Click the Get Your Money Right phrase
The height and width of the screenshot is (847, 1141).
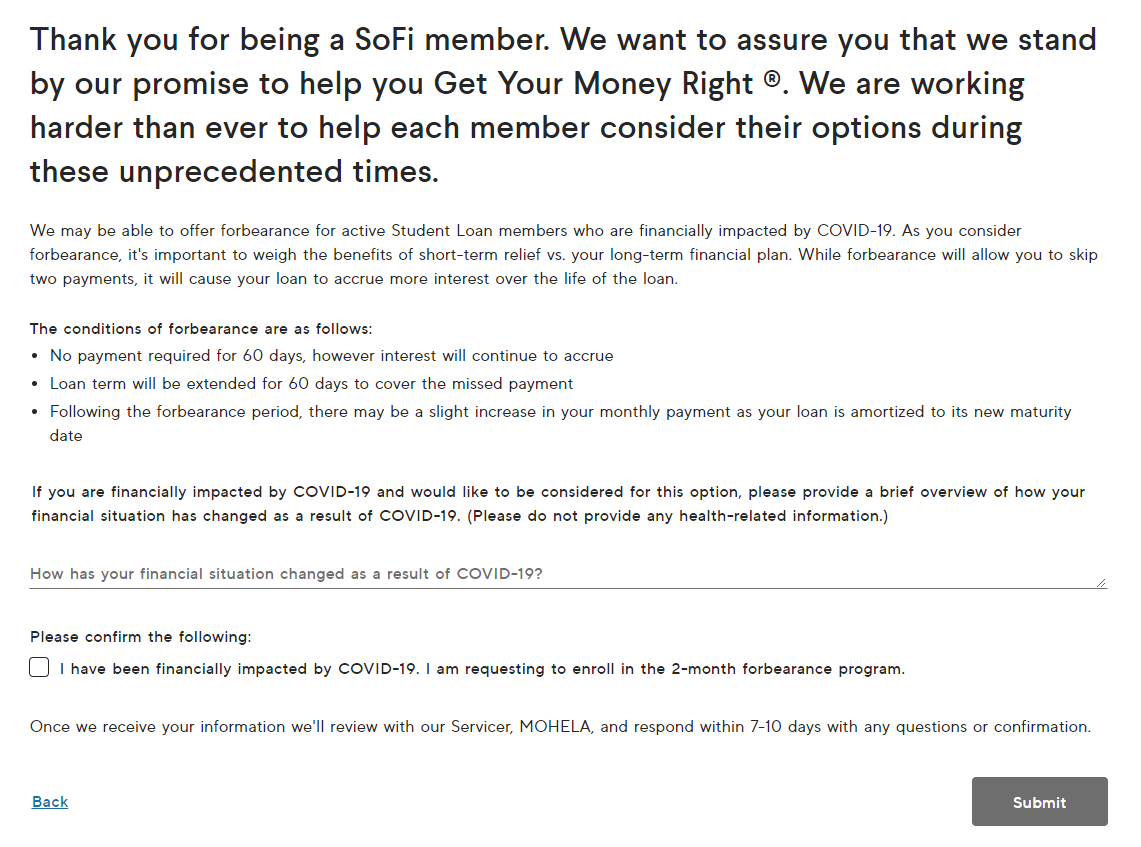pos(593,84)
